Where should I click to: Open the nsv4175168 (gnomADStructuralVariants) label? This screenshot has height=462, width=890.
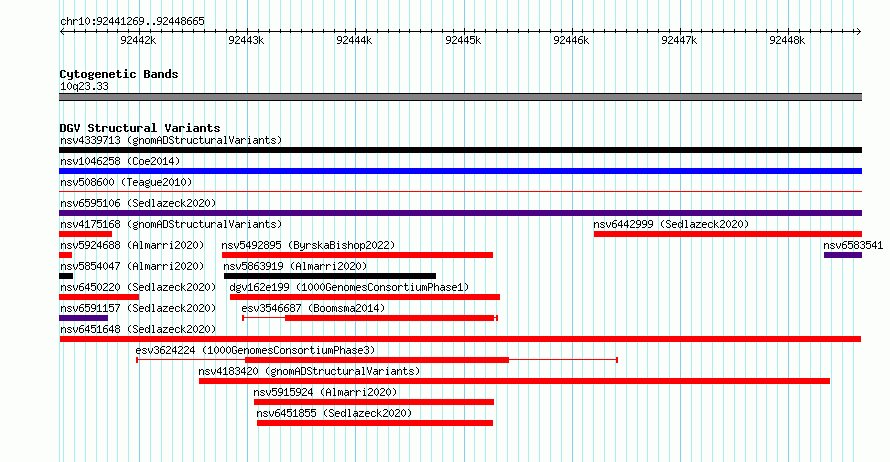click(171, 224)
